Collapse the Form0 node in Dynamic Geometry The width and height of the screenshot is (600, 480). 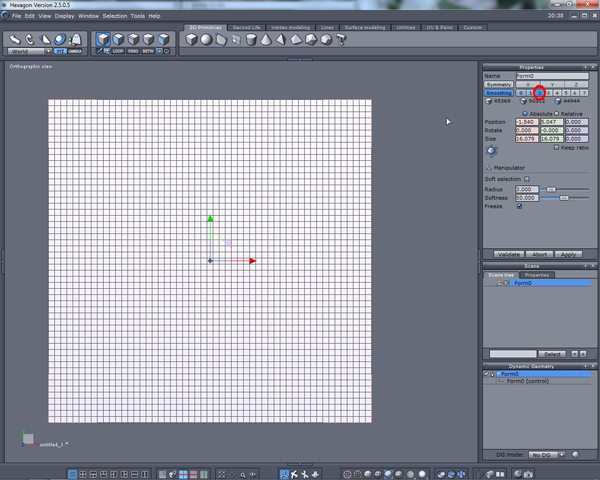tap(499, 374)
